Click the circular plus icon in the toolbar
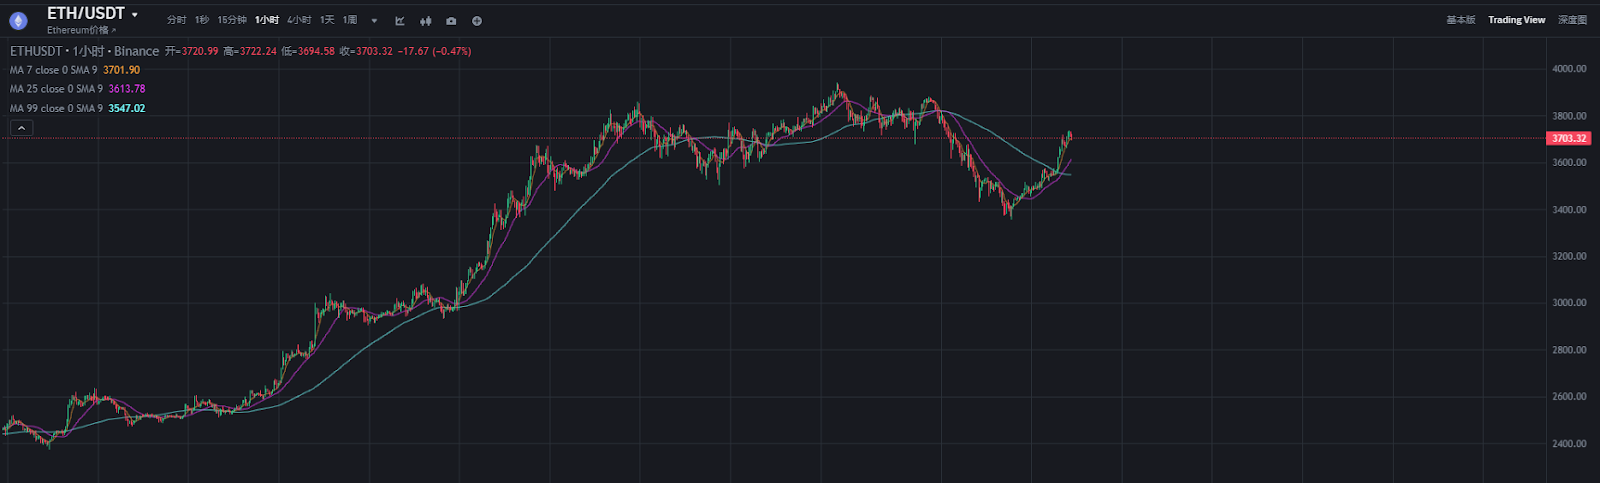This screenshot has height=483, width=1600. [477, 20]
